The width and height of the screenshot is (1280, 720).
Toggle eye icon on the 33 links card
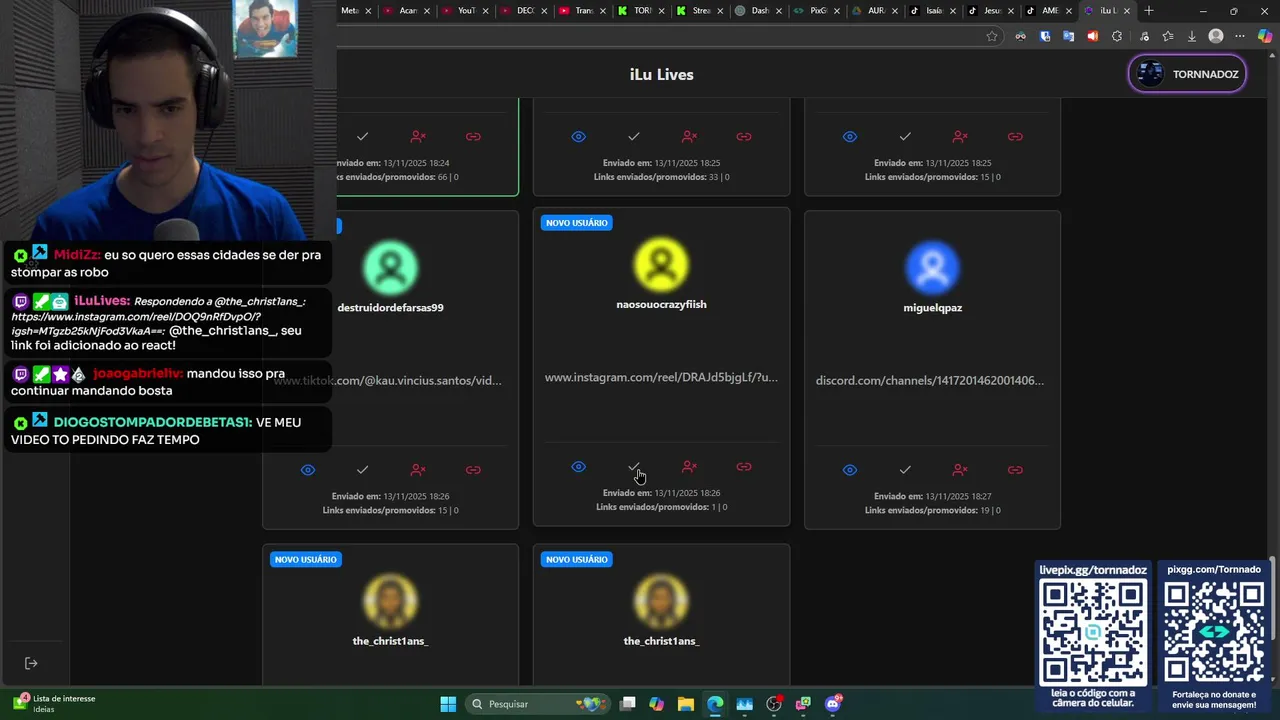pyautogui.click(x=579, y=136)
